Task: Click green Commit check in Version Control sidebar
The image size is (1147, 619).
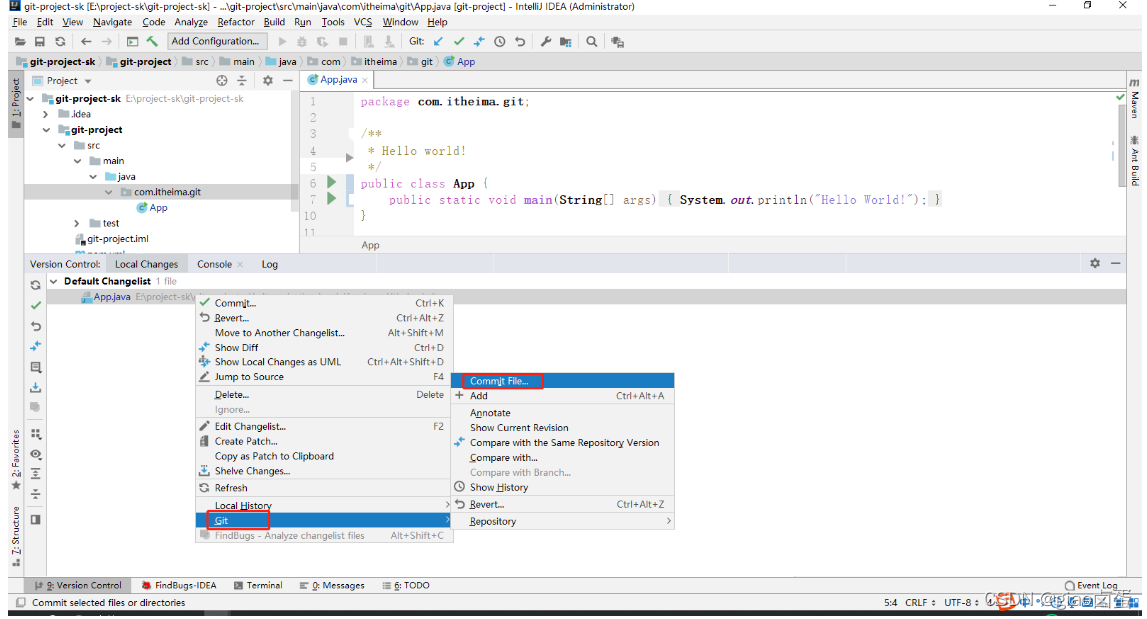Action: (x=35, y=306)
